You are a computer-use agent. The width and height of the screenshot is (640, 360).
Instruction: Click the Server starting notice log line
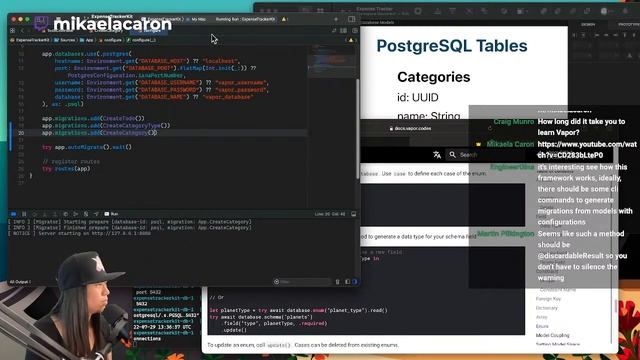tap(80, 233)
